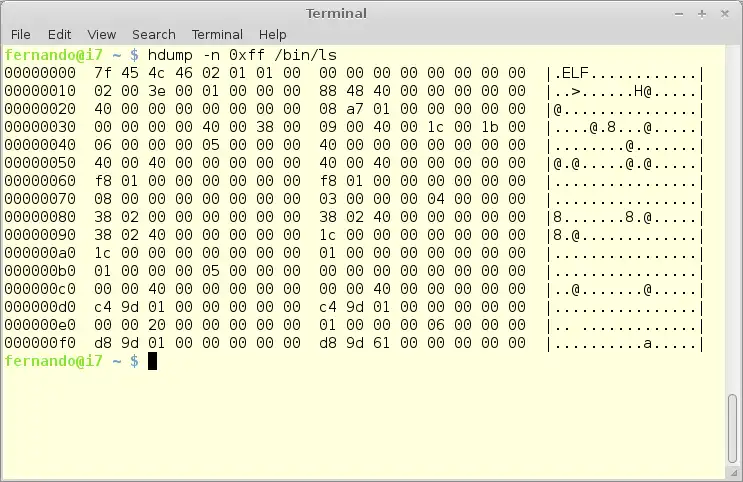Click byte '3e' in row 00000010

point(157,91)
